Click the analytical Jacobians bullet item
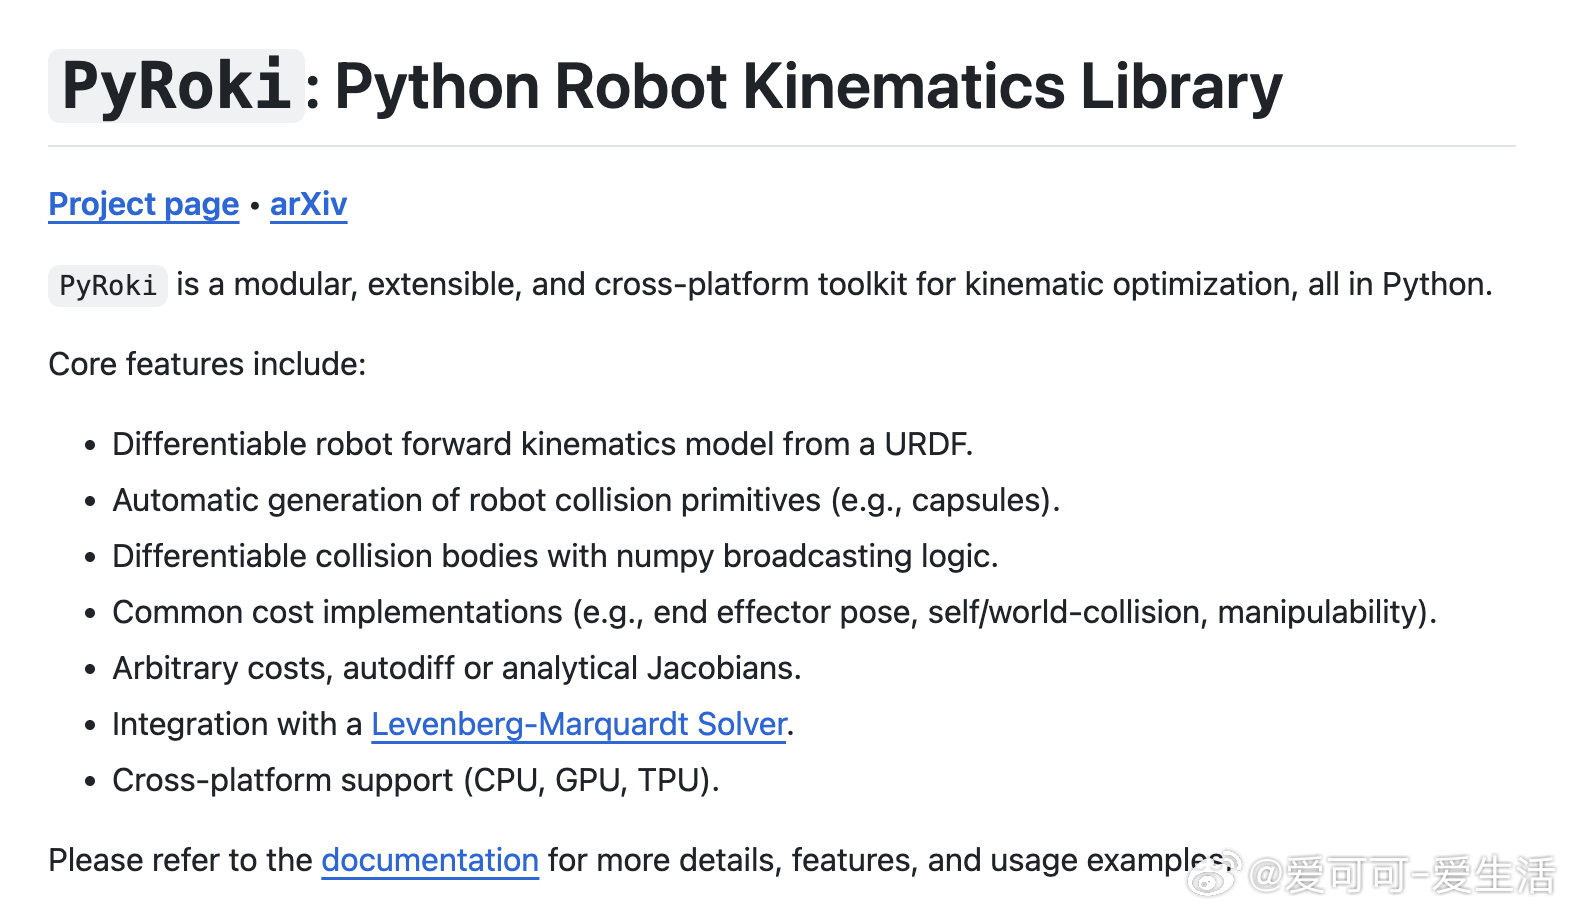The height and width of the screenshot is (912, 1570). 457,668
